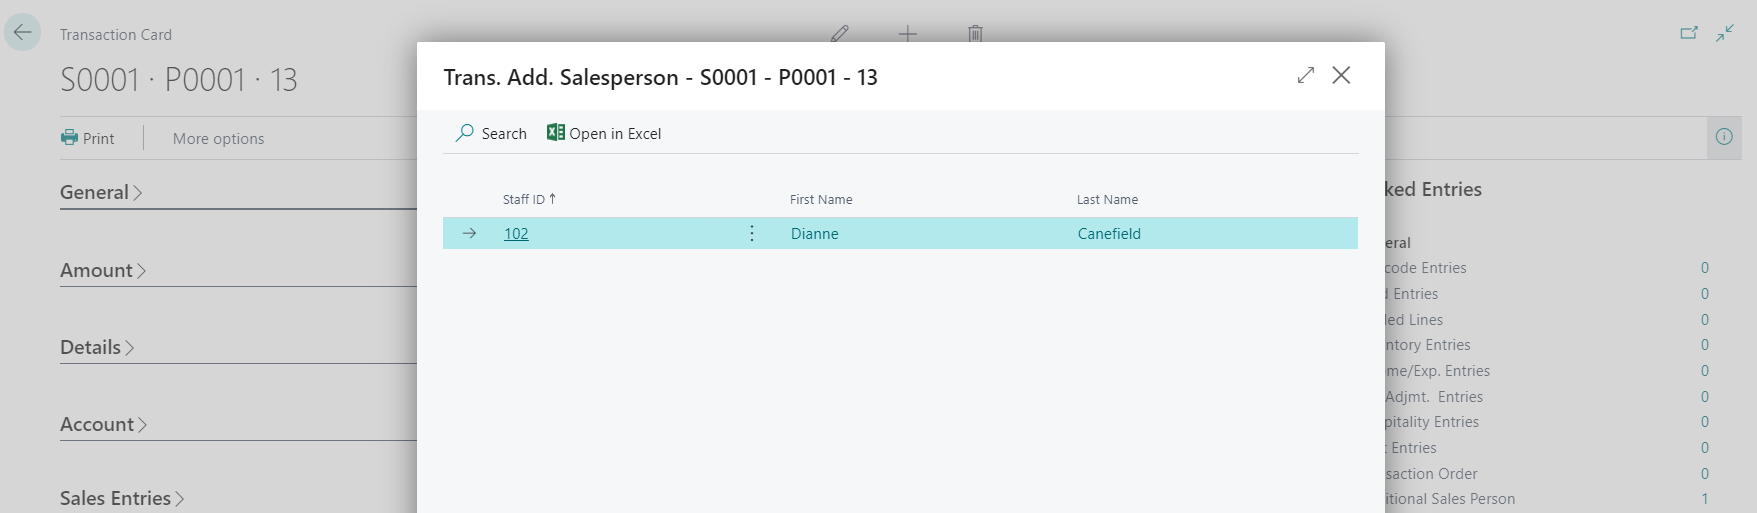The height and width of the screenshot is (513, 1757).
Task: Open the More options menu
Action: pyautogui.click(x=218, y=138)
